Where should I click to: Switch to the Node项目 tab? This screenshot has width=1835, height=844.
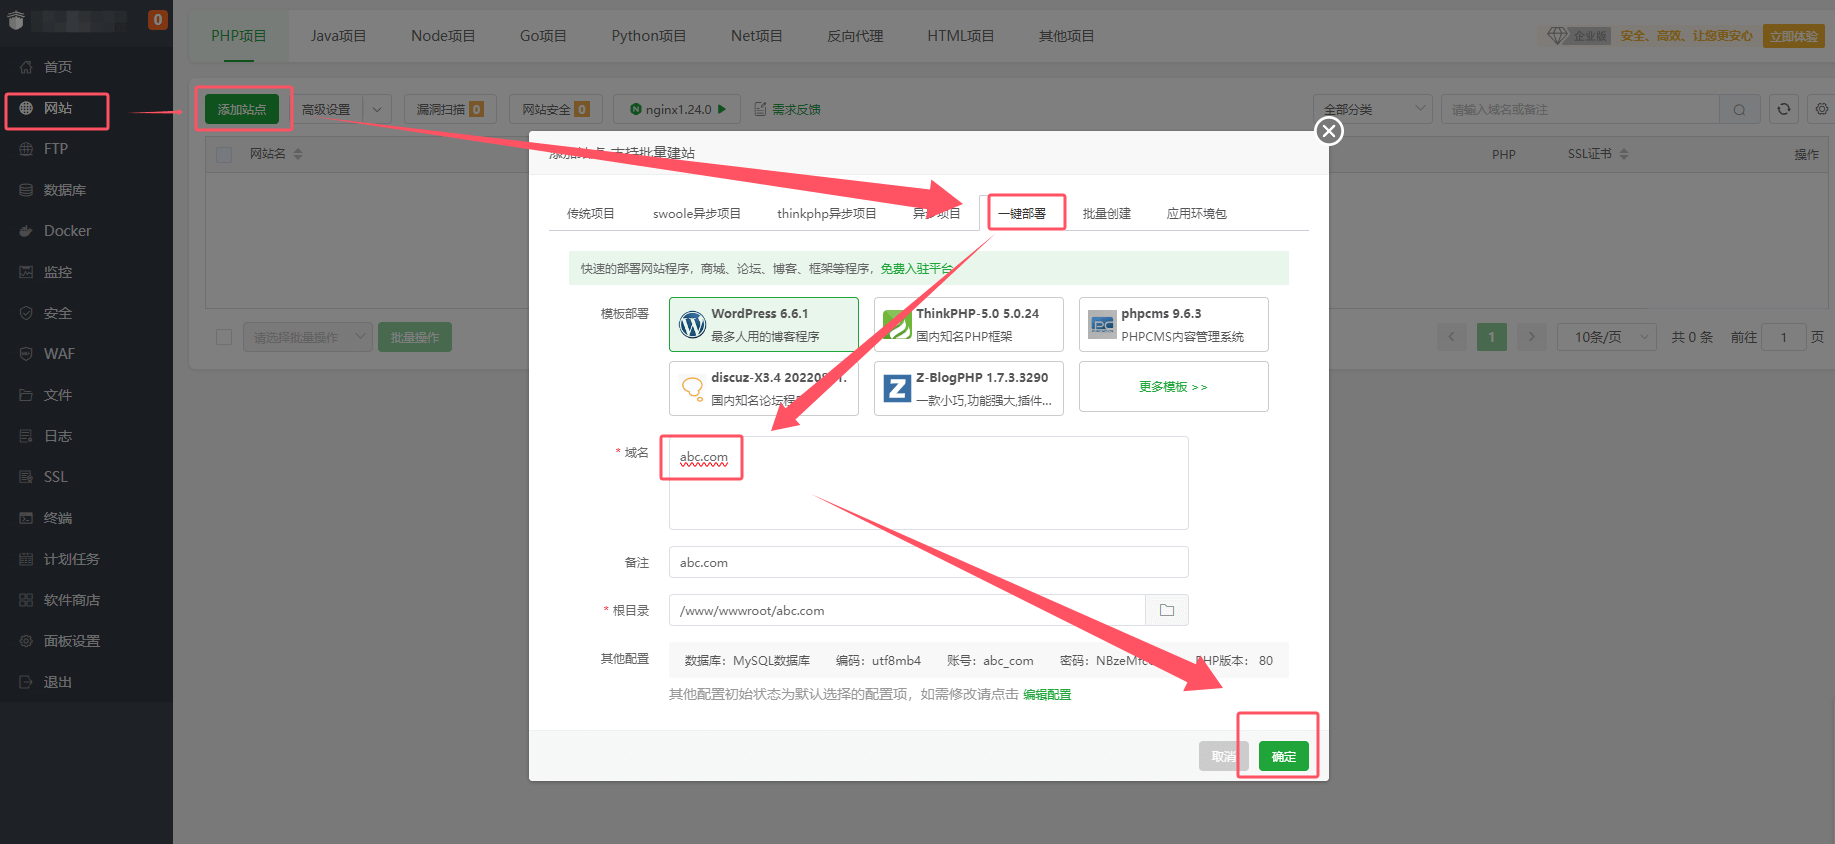click(x=443, y=36)
